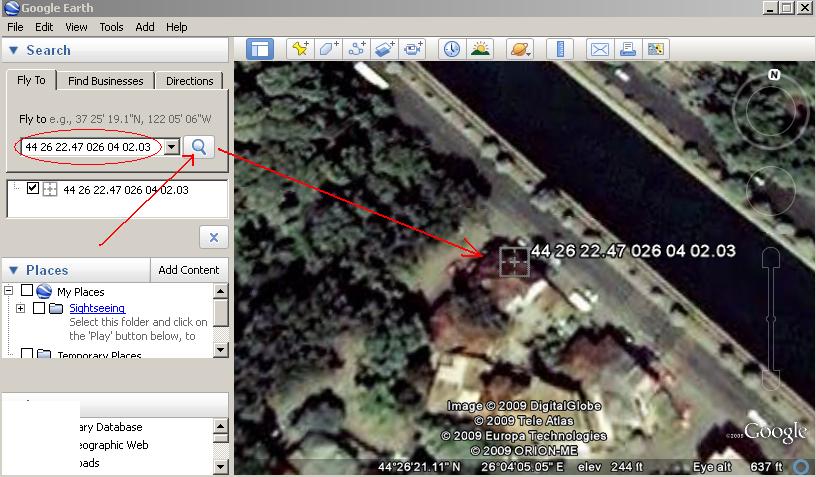Open the Sightseeing link
This screenshot has width=816, height=477.
click(x=97, y=308)
